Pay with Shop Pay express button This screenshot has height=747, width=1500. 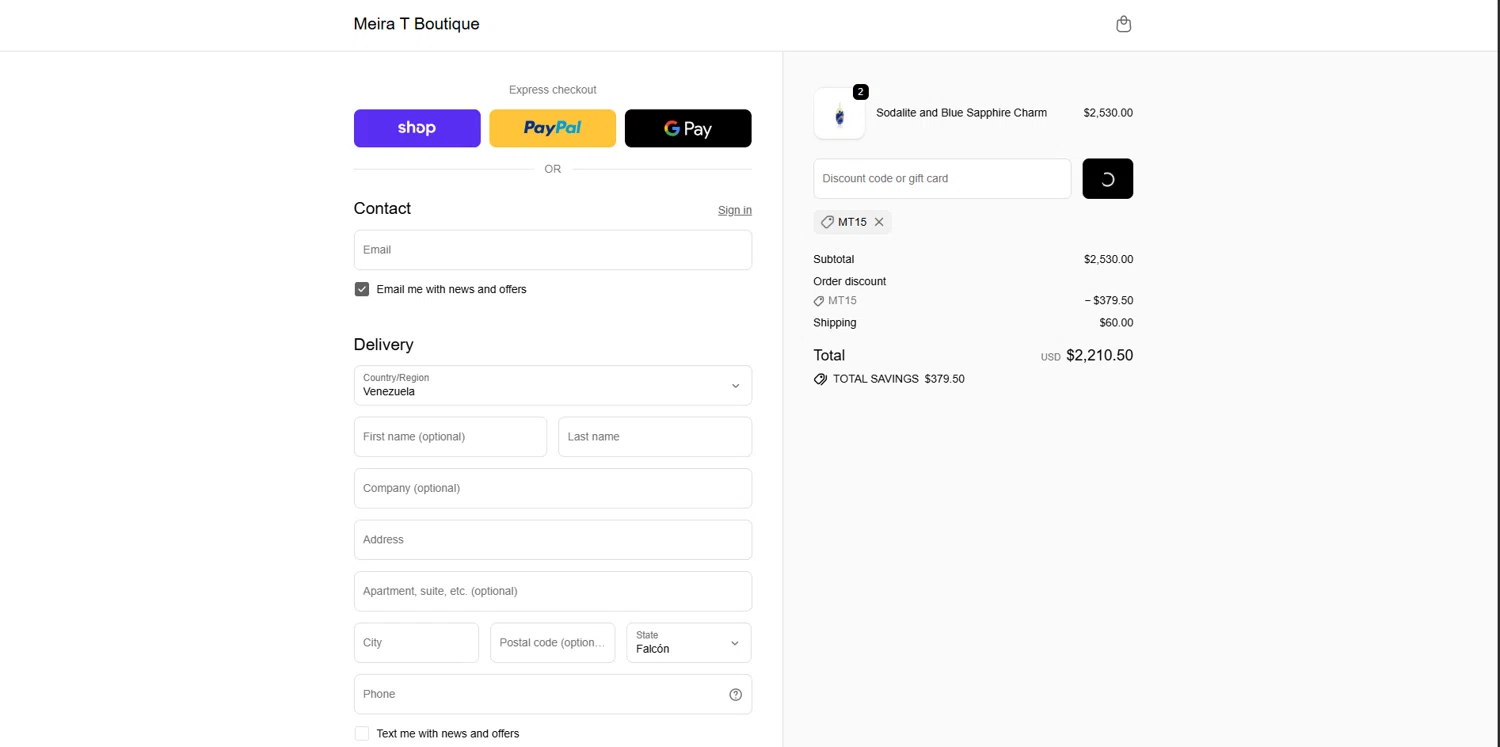click(417, 128)
